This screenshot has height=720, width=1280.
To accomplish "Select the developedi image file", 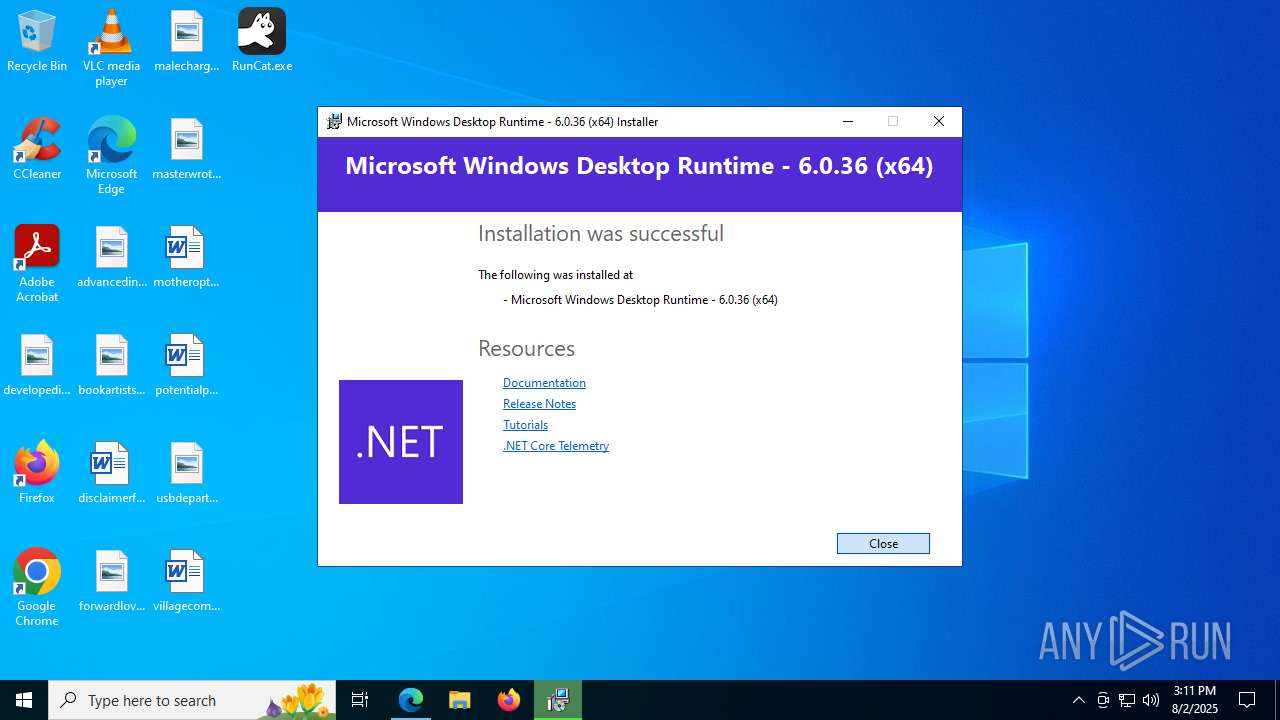I will [x=37, y=365].
